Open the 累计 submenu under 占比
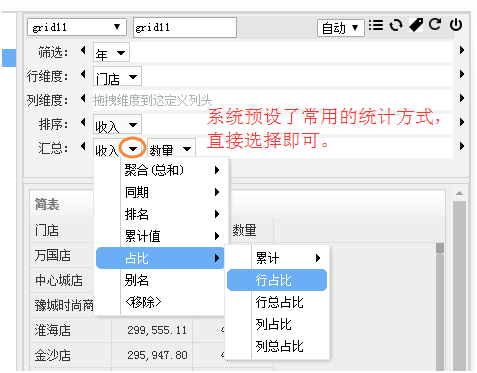Screen dimensions: 477x373 click(x=277, y=258)
